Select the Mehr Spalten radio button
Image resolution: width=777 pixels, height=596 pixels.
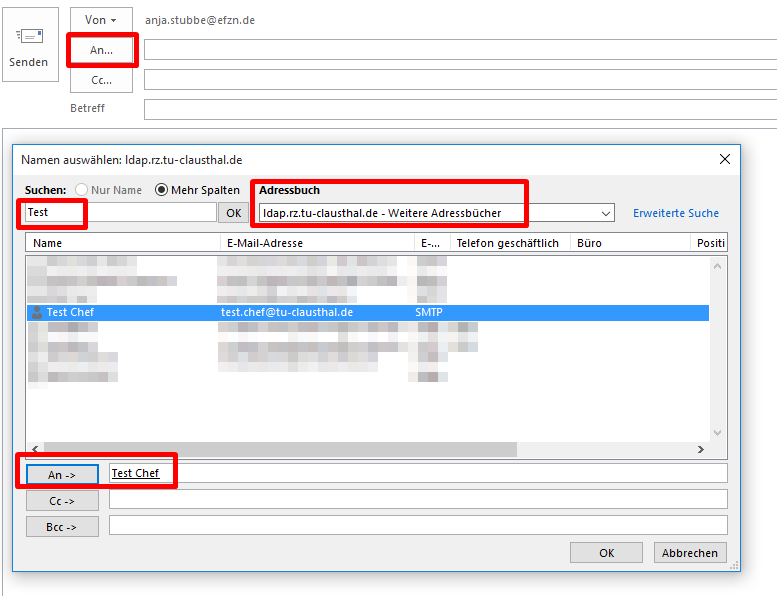[160, 190]
